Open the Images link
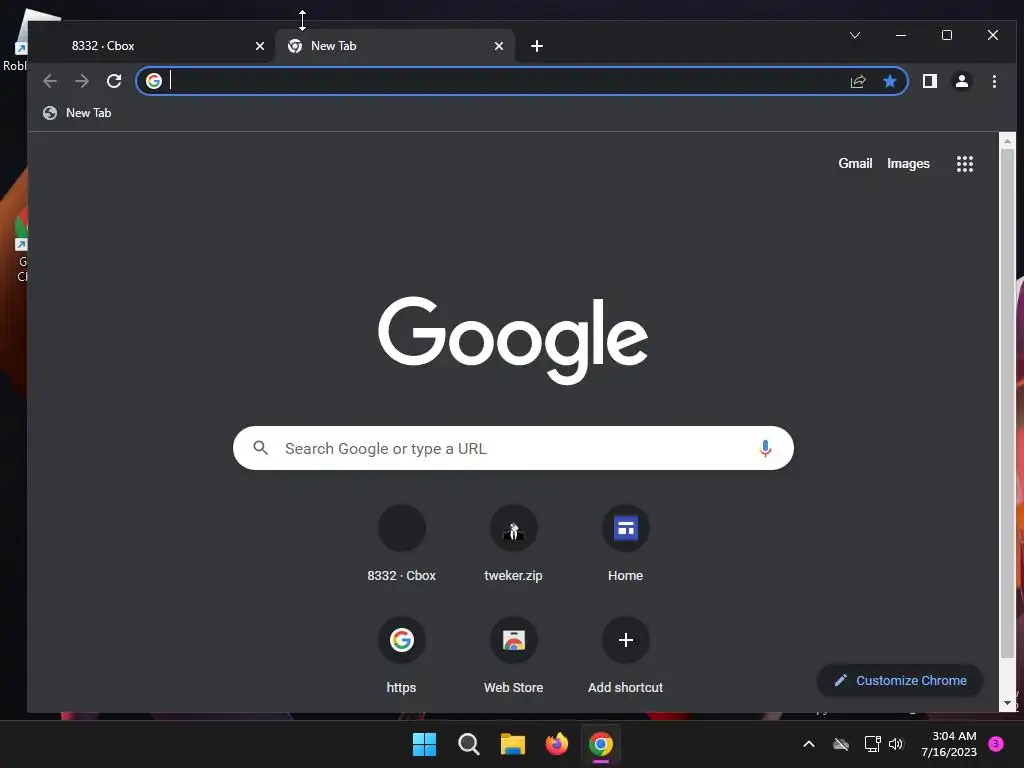Screen dimensions: 1024x768 click(908, 163)
